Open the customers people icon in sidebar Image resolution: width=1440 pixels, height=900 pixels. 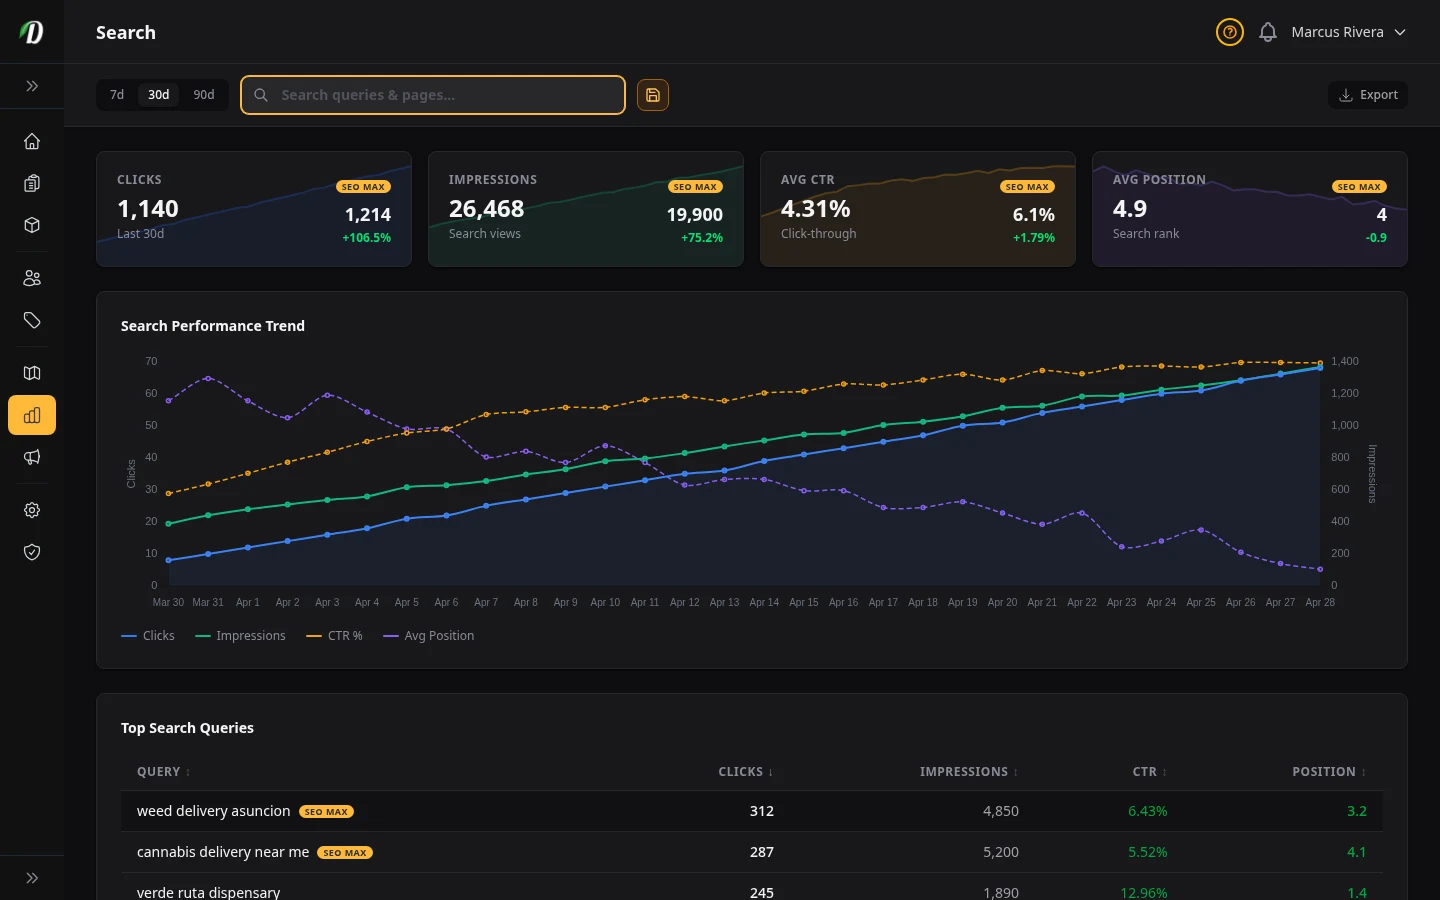coord(32,278)
